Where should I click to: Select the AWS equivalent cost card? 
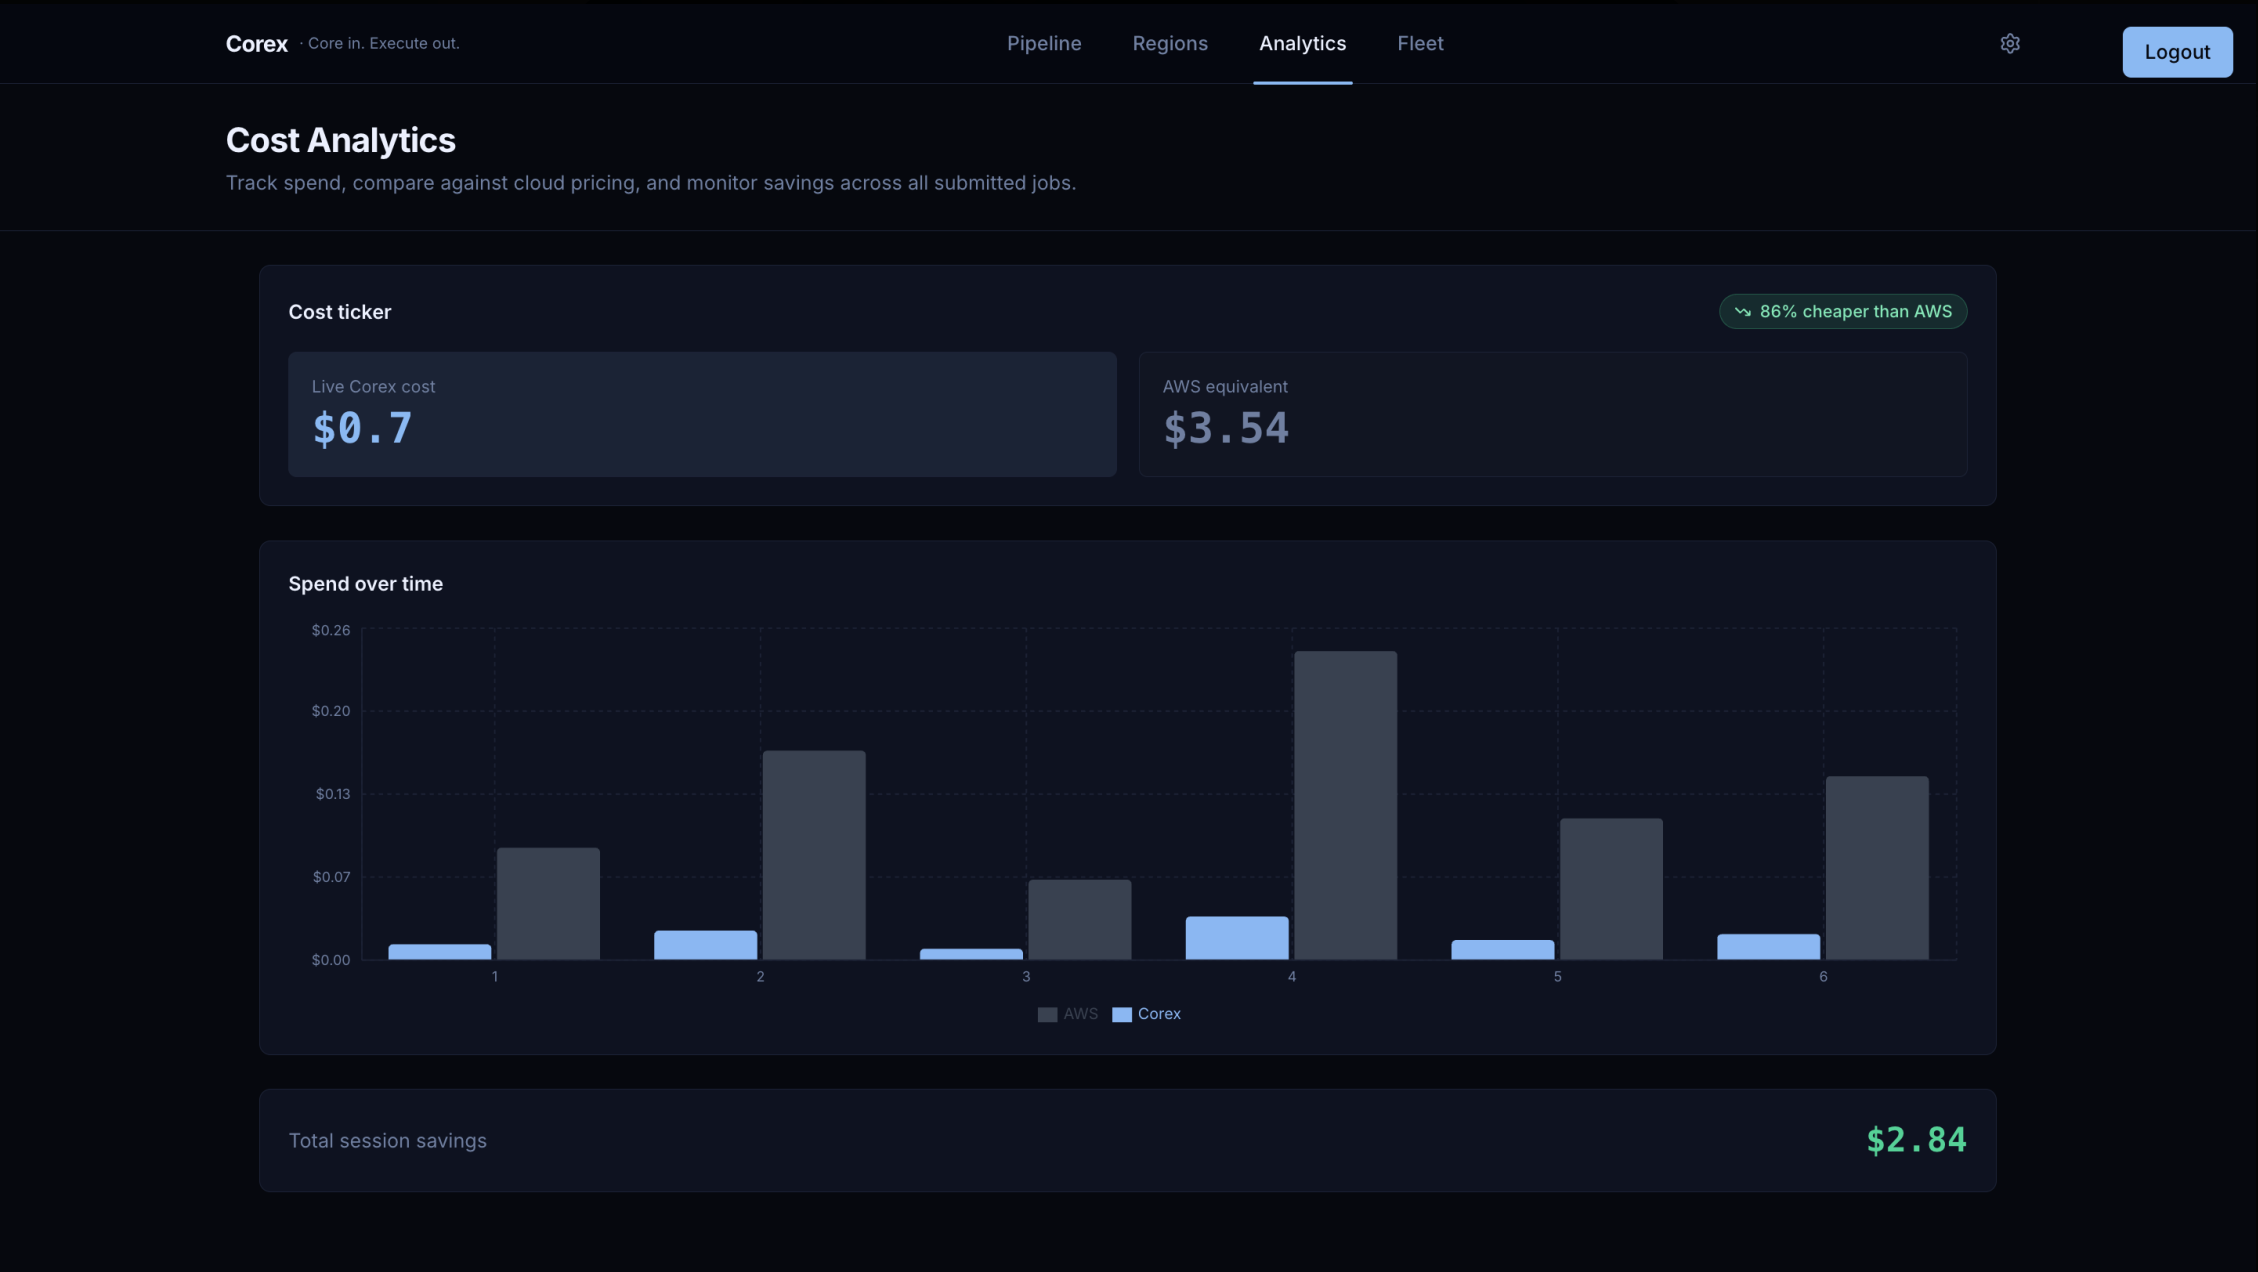tap(1552, 414)
